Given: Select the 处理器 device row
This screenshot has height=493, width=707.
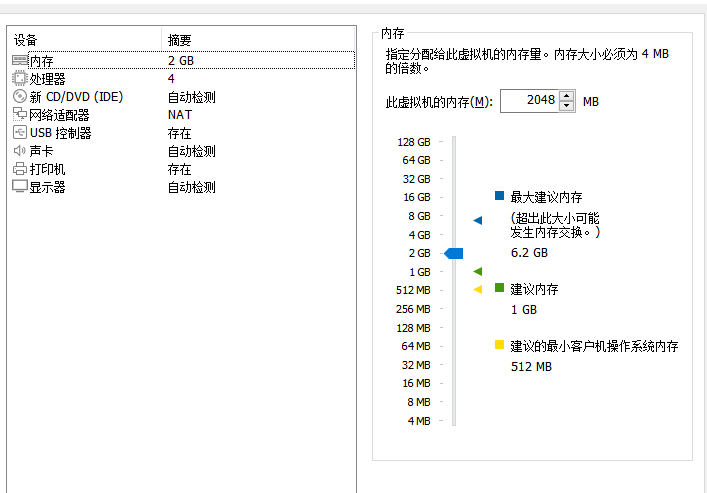Looking at the screenshot, I should [x=181, y=78].
